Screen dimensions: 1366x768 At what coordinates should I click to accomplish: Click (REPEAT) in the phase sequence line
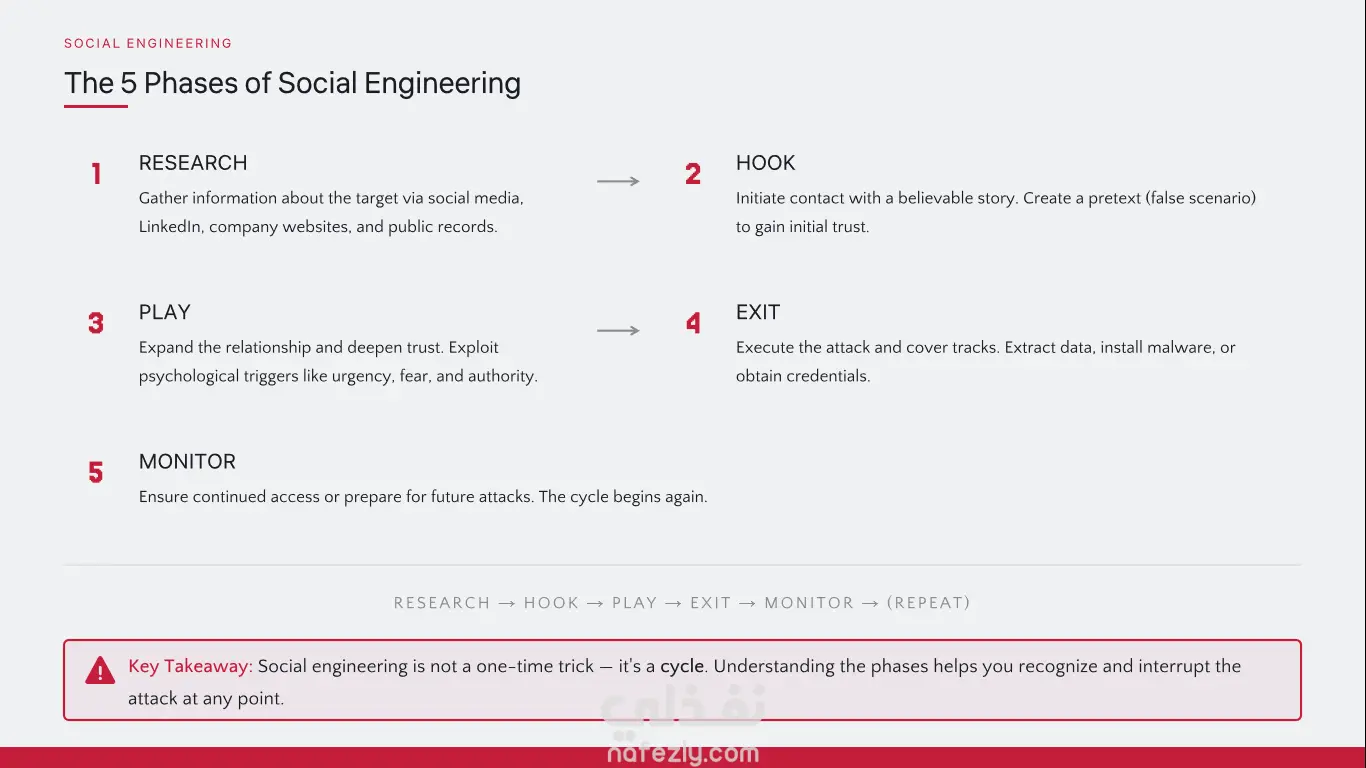[929, 603]
